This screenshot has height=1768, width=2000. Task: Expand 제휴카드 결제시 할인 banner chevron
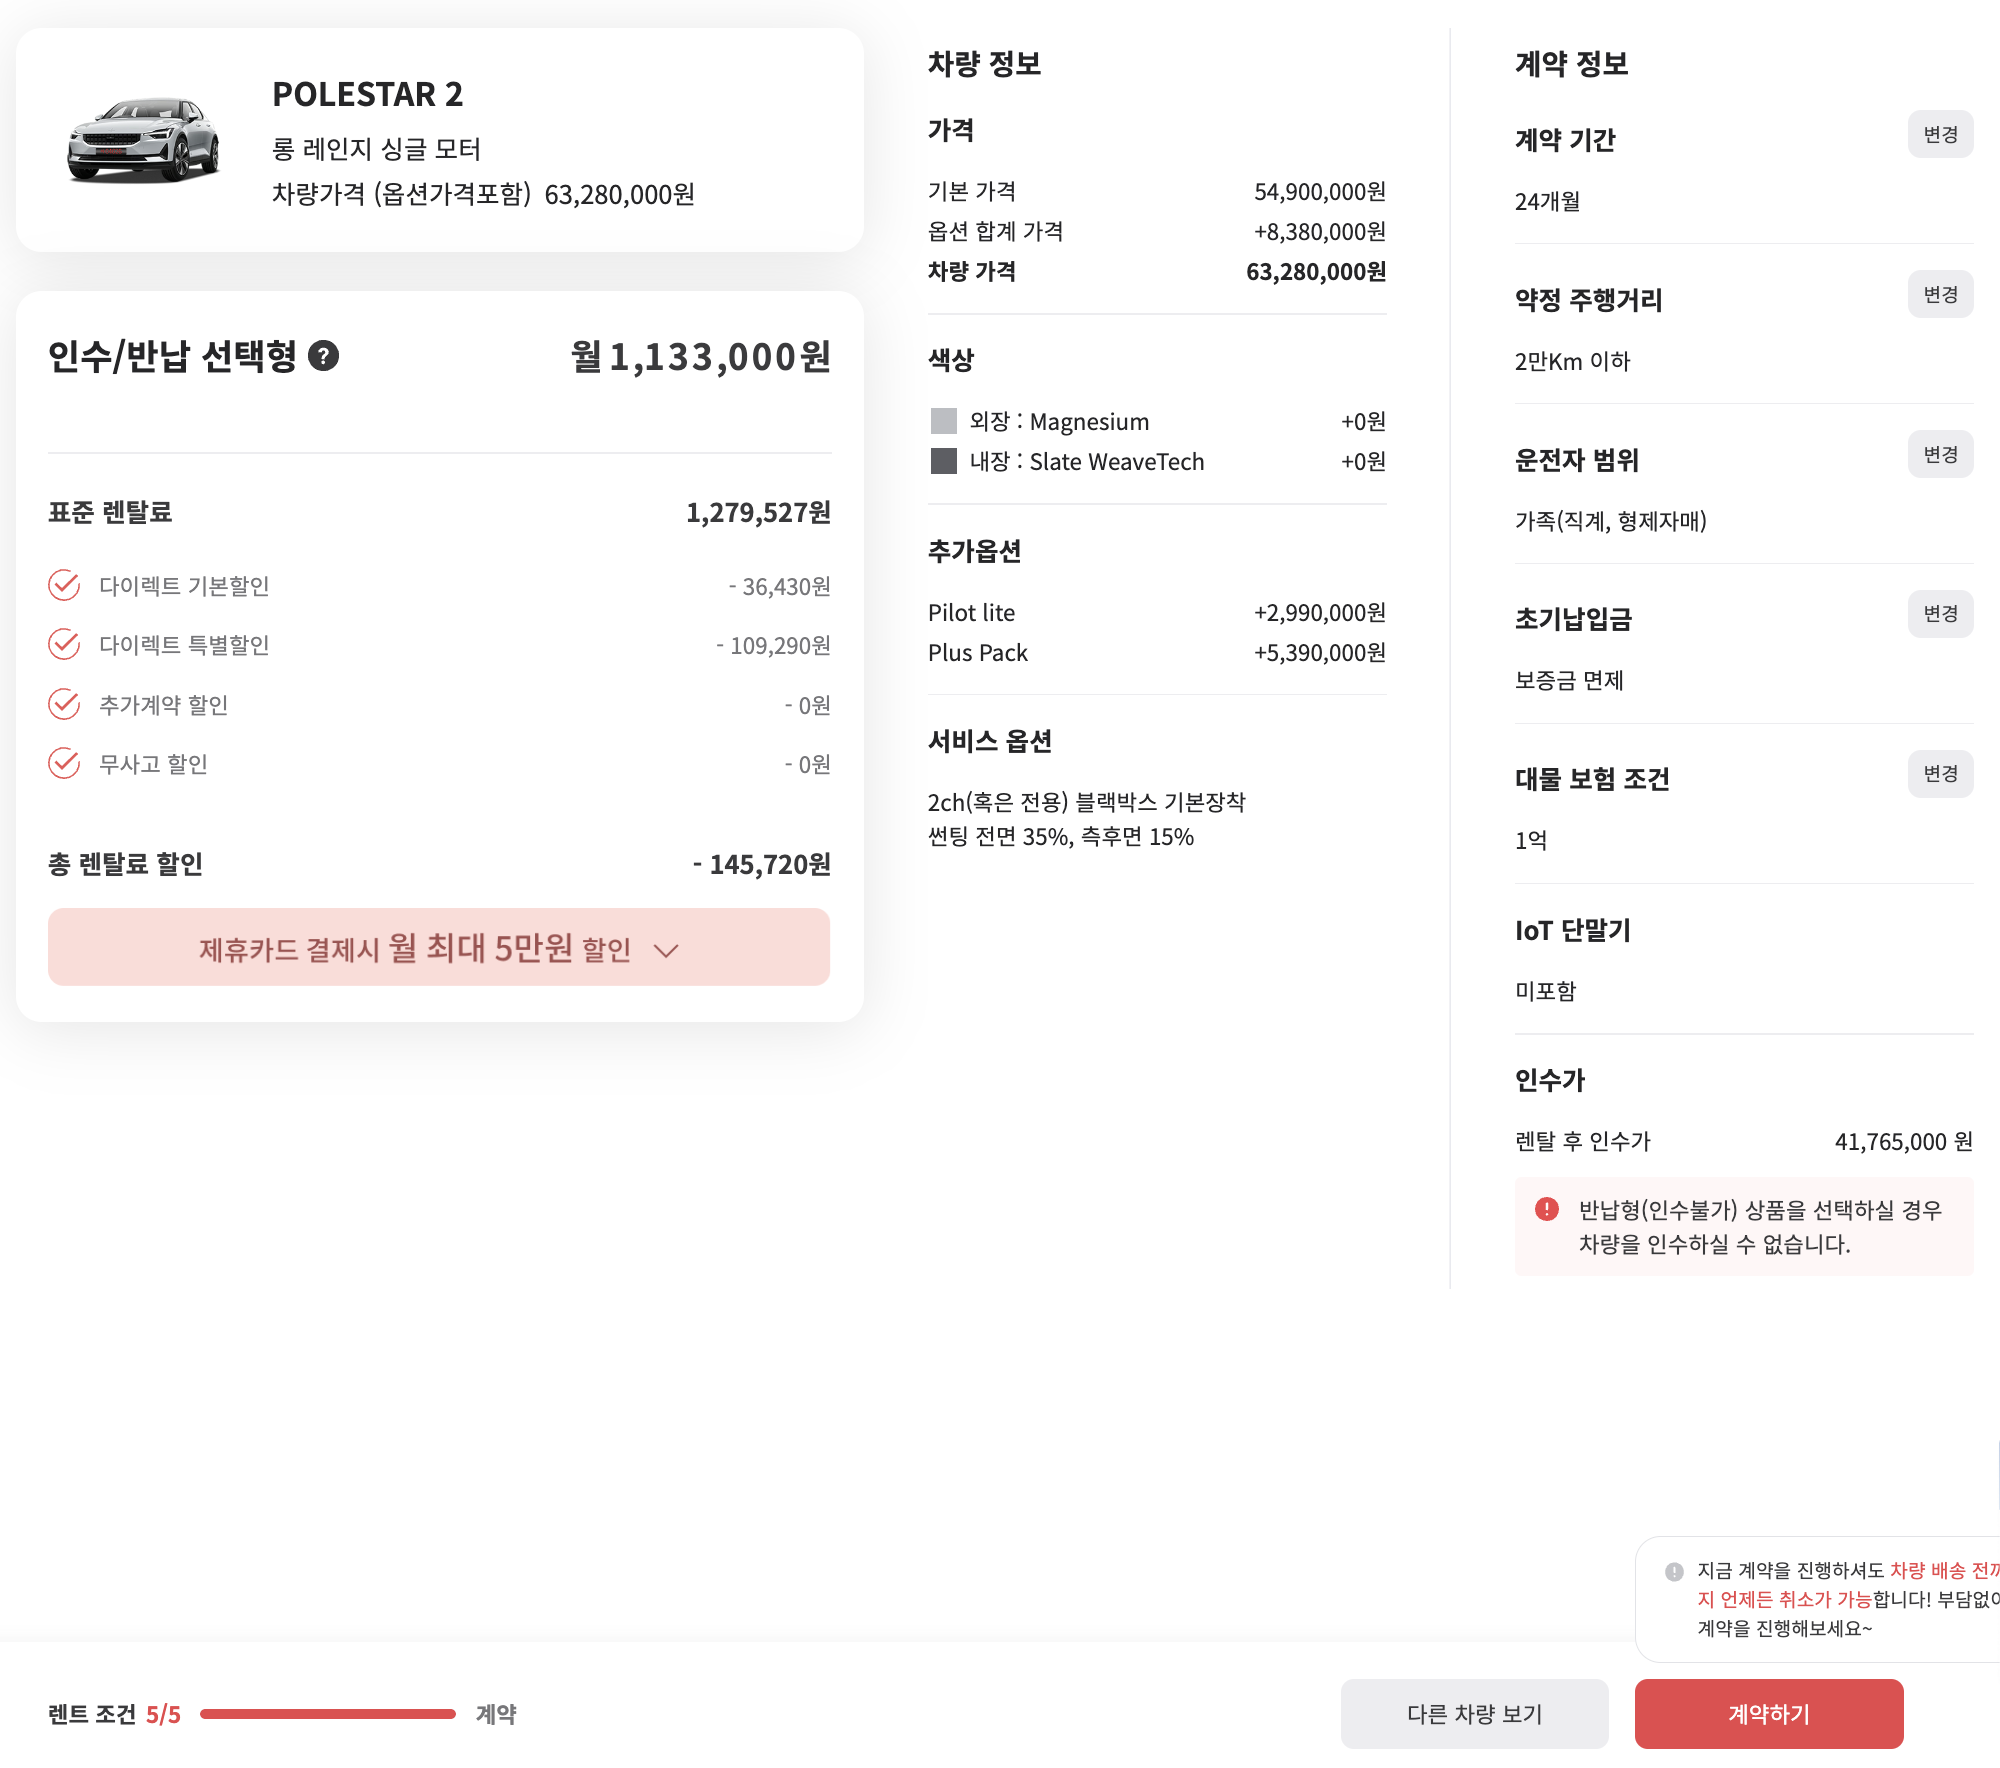[x=666, y=950]
